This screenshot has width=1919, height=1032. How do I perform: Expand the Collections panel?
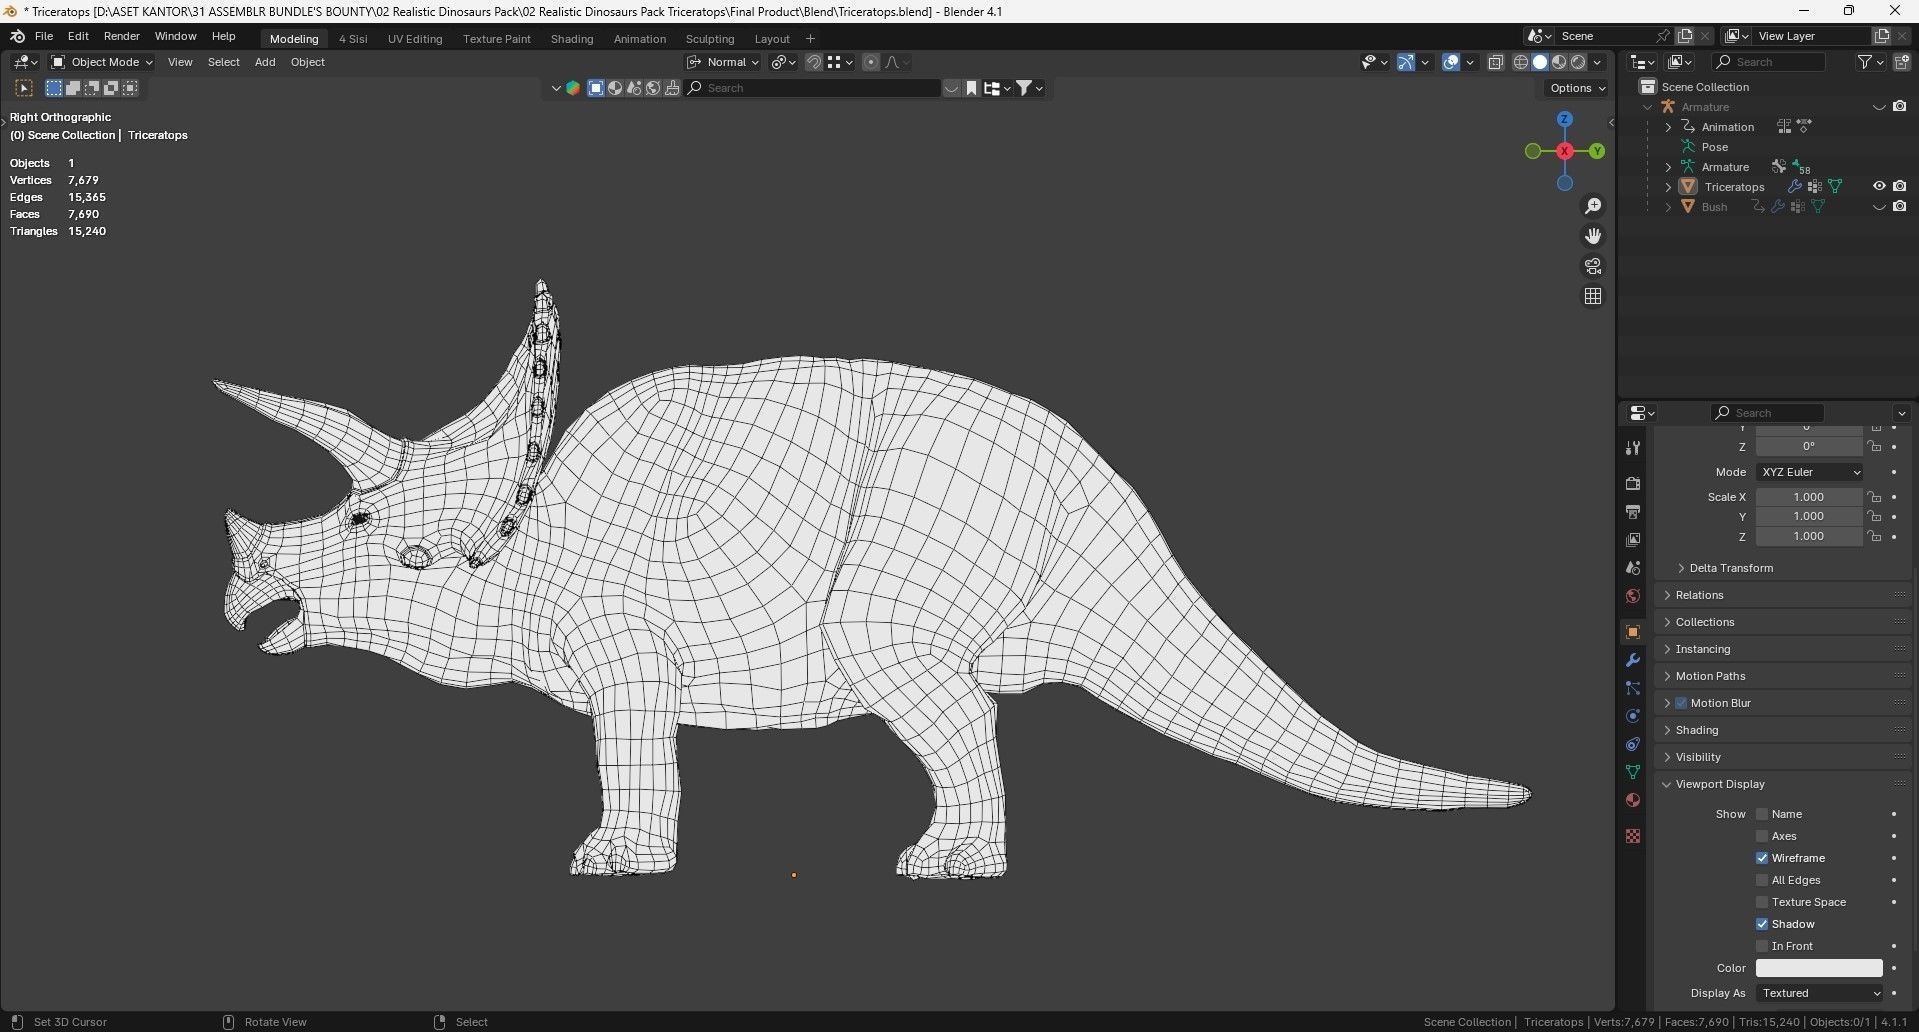1704,622
